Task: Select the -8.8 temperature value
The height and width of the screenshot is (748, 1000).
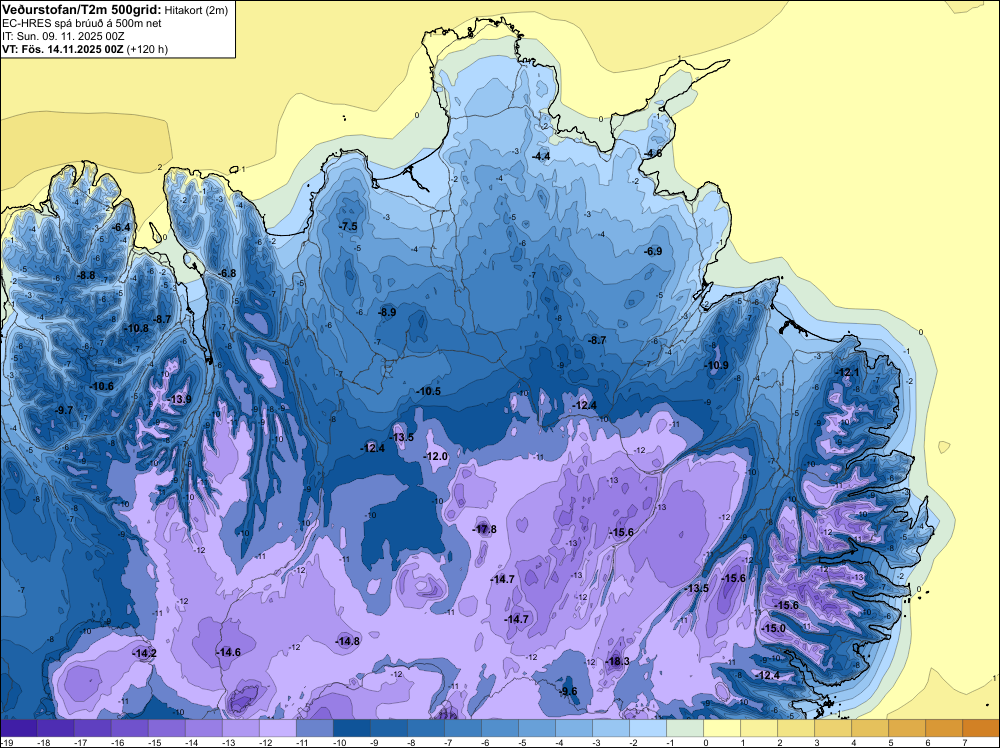Action: pos(85,275)
